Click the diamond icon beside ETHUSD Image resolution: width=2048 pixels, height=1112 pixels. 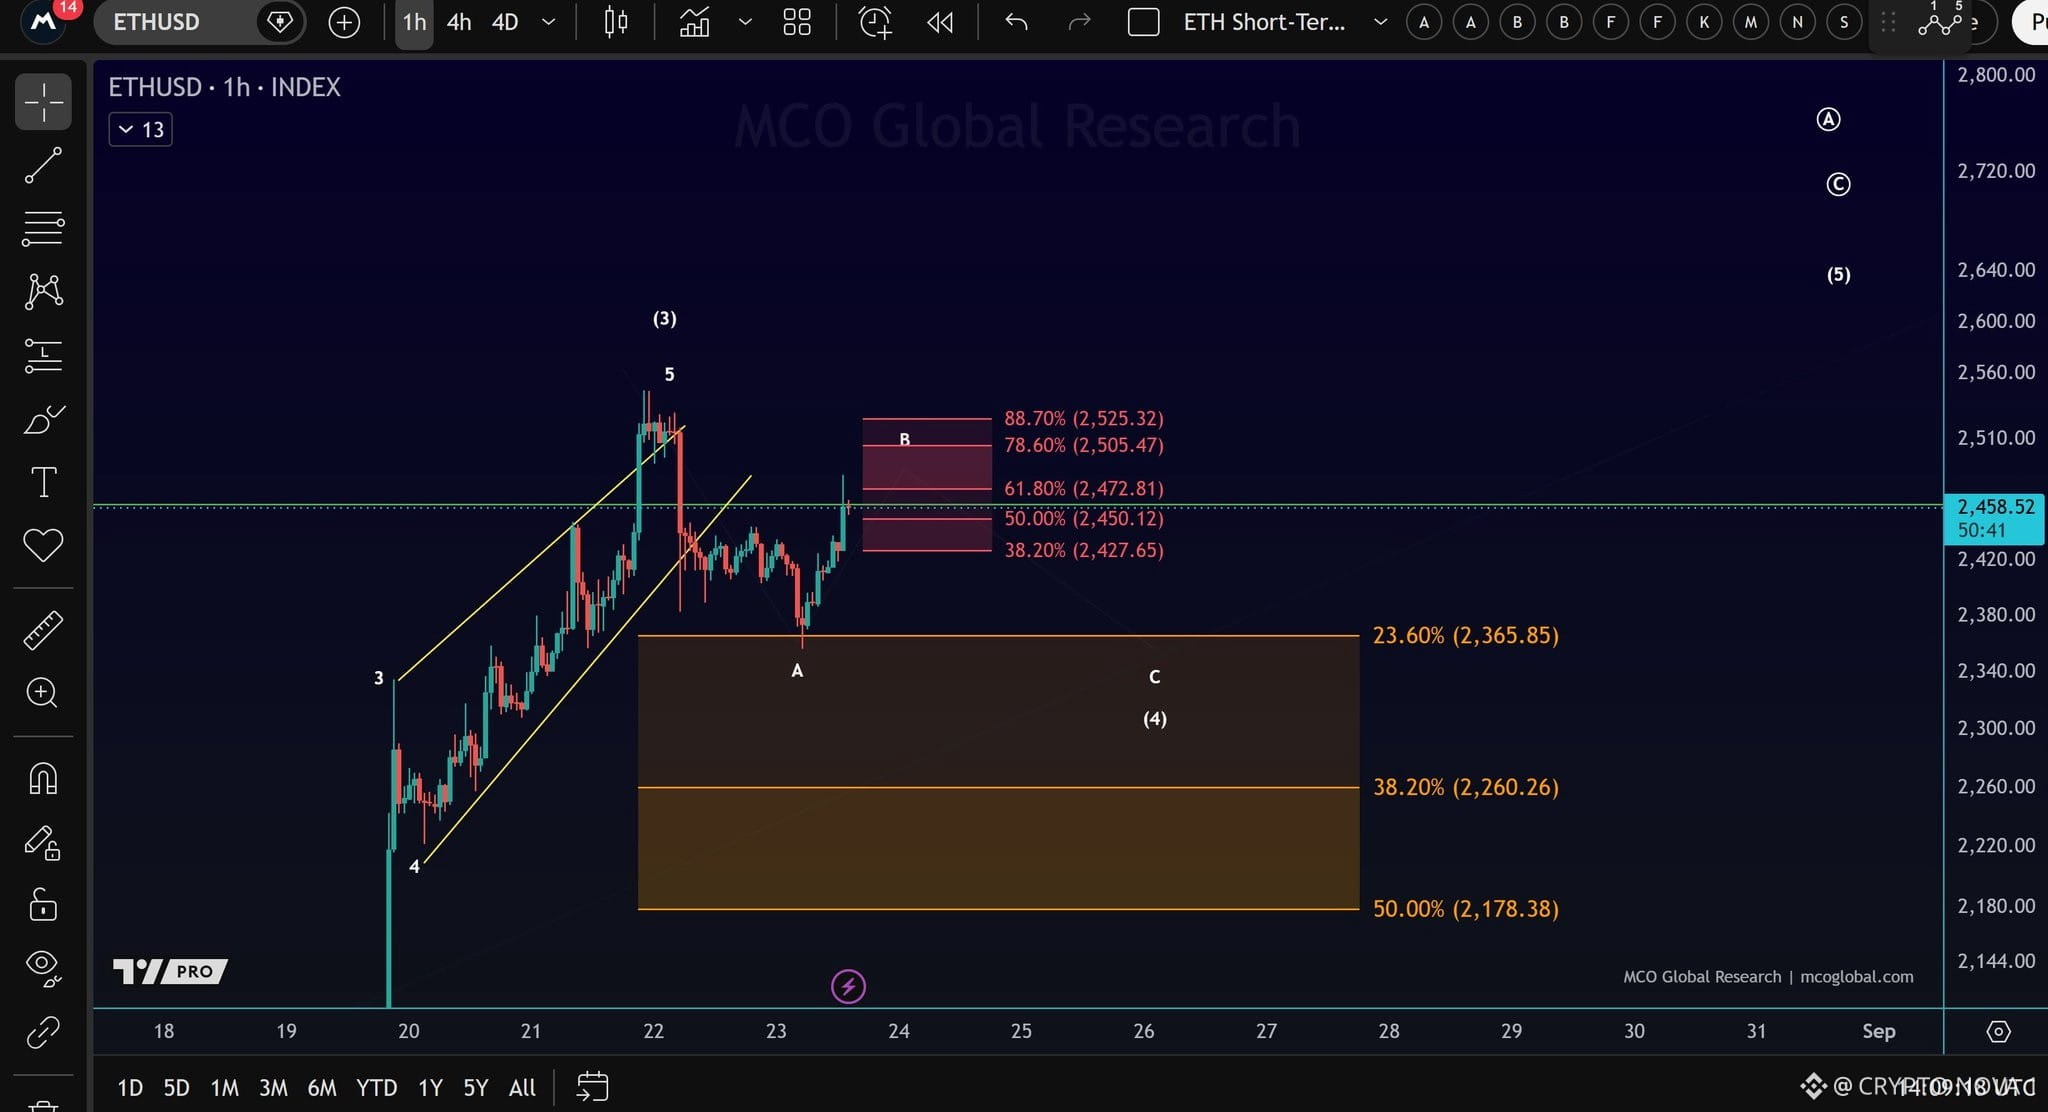(x=280, y=22)
